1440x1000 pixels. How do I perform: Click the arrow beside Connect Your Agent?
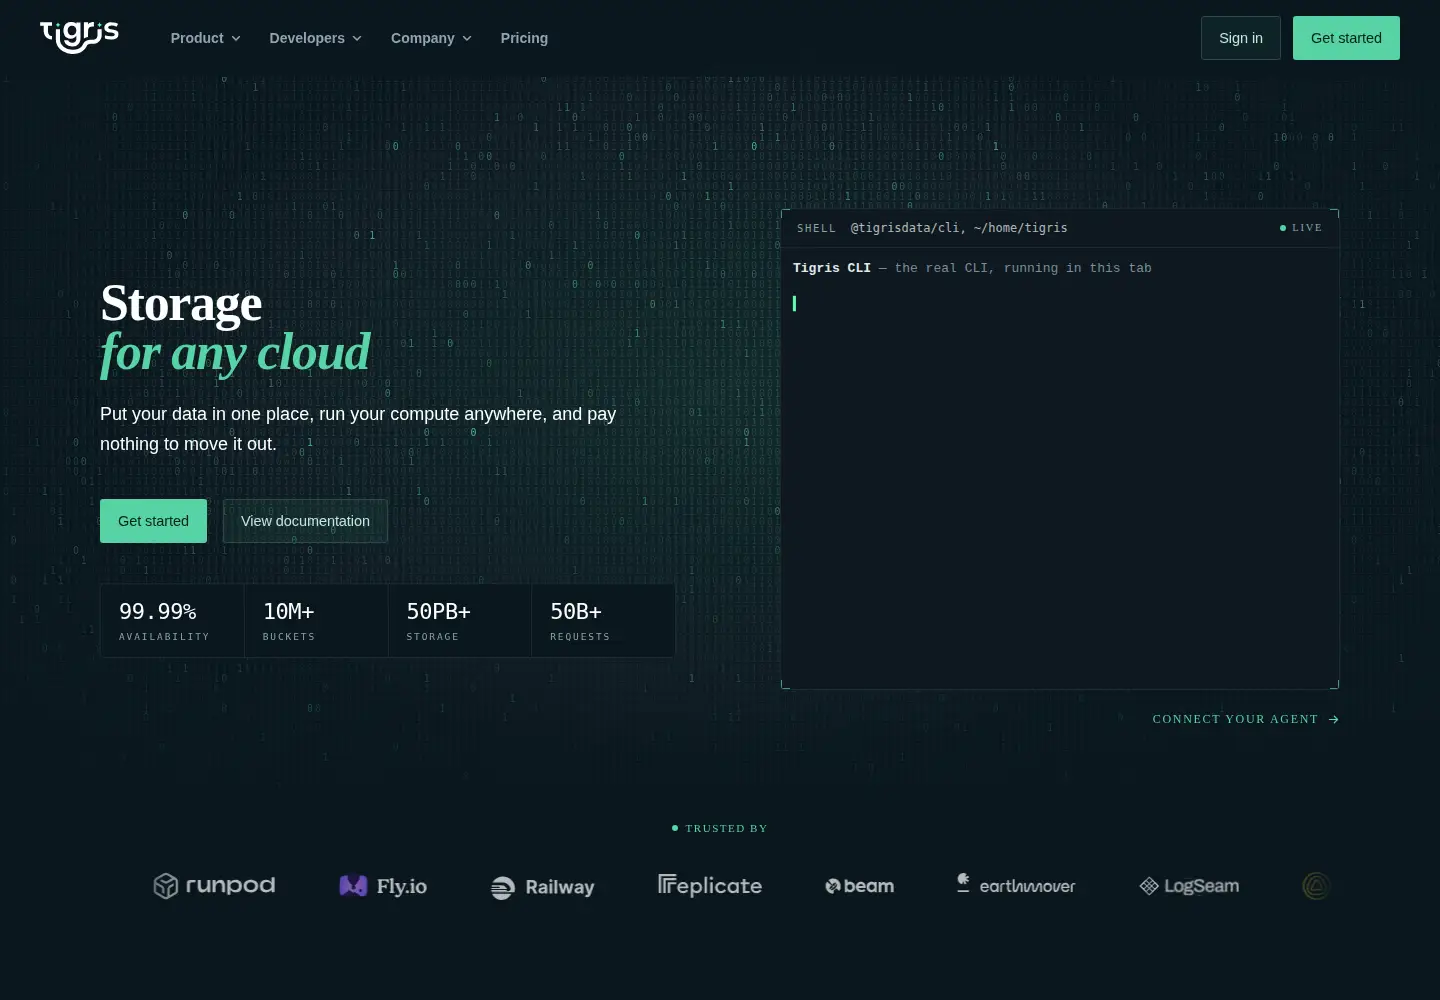[1333, 719]
